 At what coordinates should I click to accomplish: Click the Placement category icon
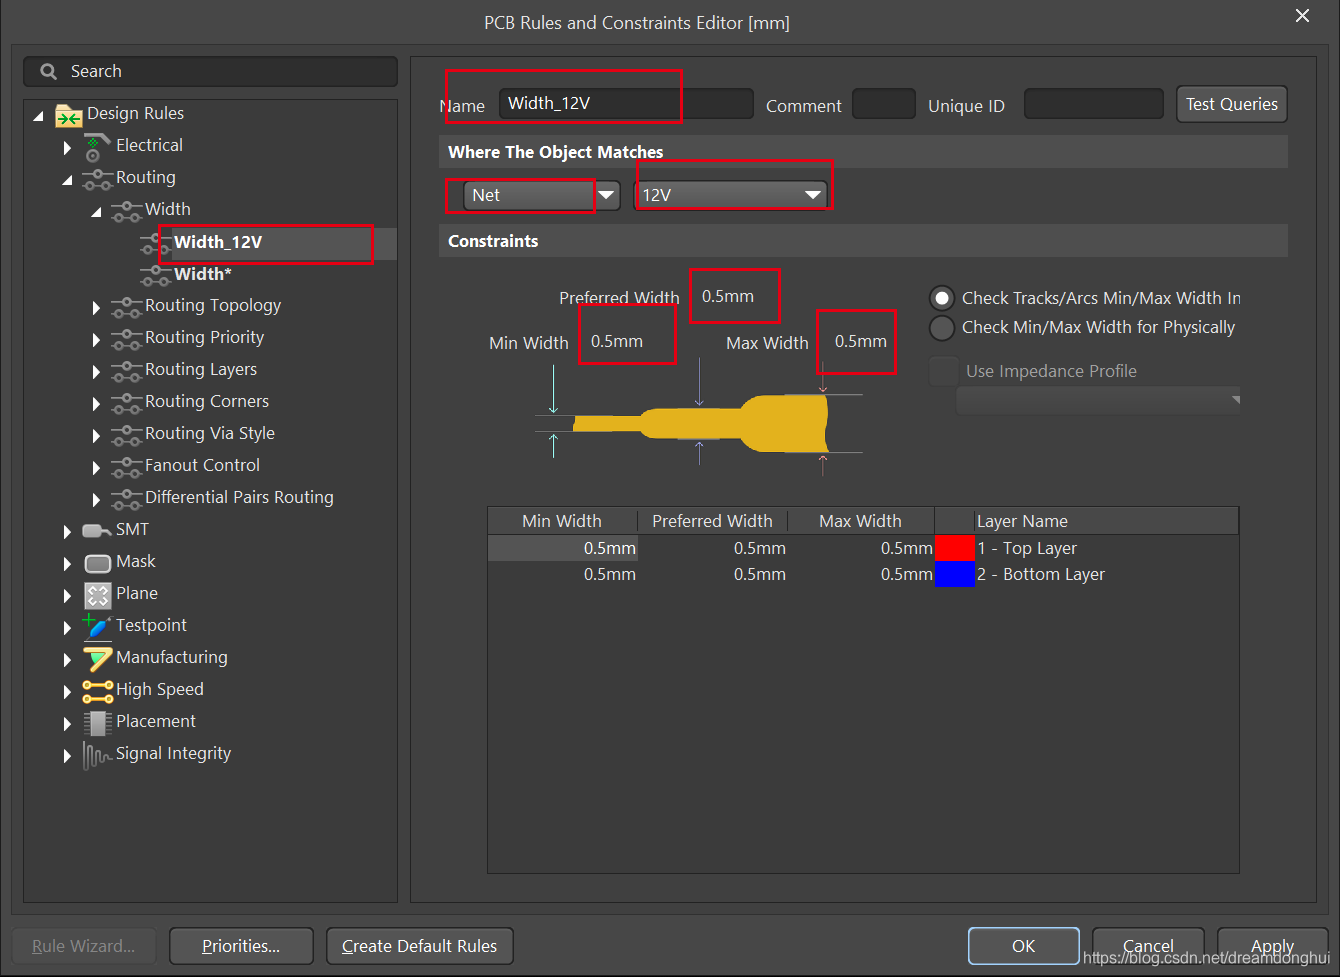97,722
